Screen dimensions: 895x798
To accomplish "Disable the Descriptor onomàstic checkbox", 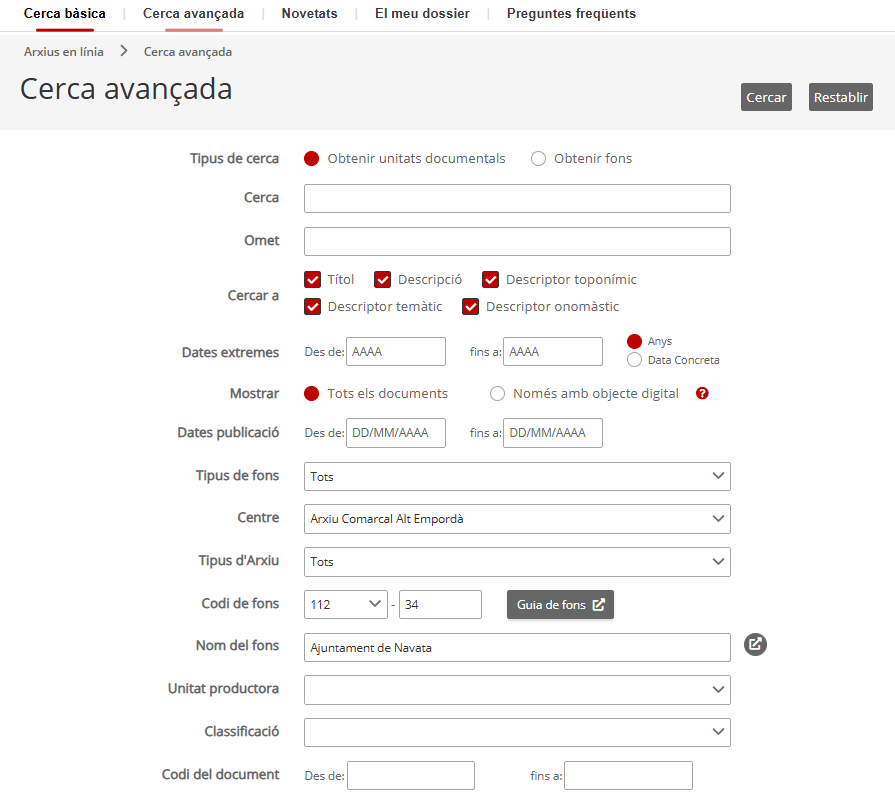I will pyautogui.click(x=470, y=307).
